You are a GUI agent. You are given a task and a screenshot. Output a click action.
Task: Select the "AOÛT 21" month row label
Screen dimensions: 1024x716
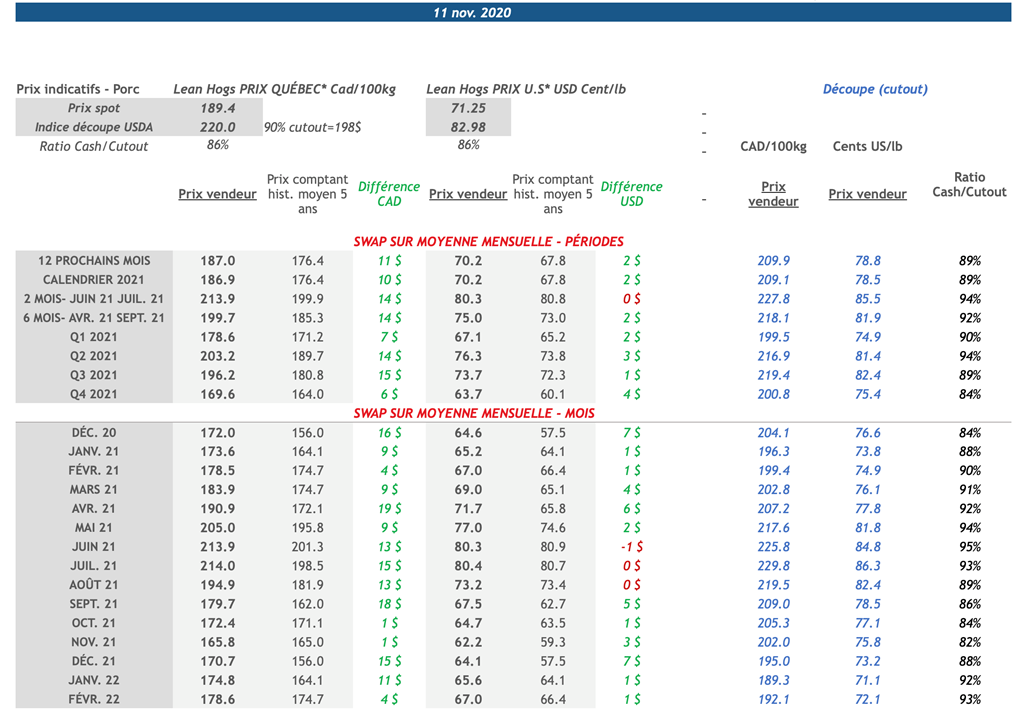point(93,585)
